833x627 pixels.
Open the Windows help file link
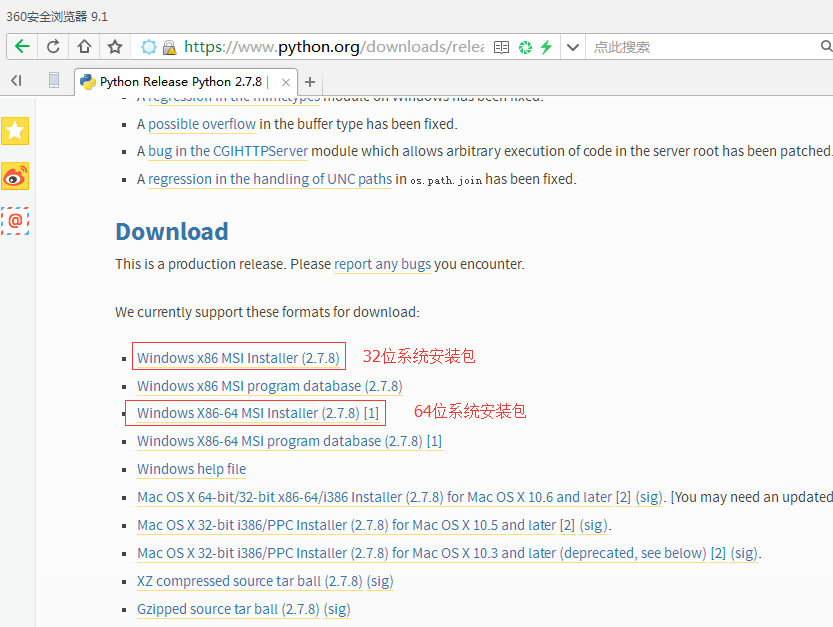click(x=191, y=469)
